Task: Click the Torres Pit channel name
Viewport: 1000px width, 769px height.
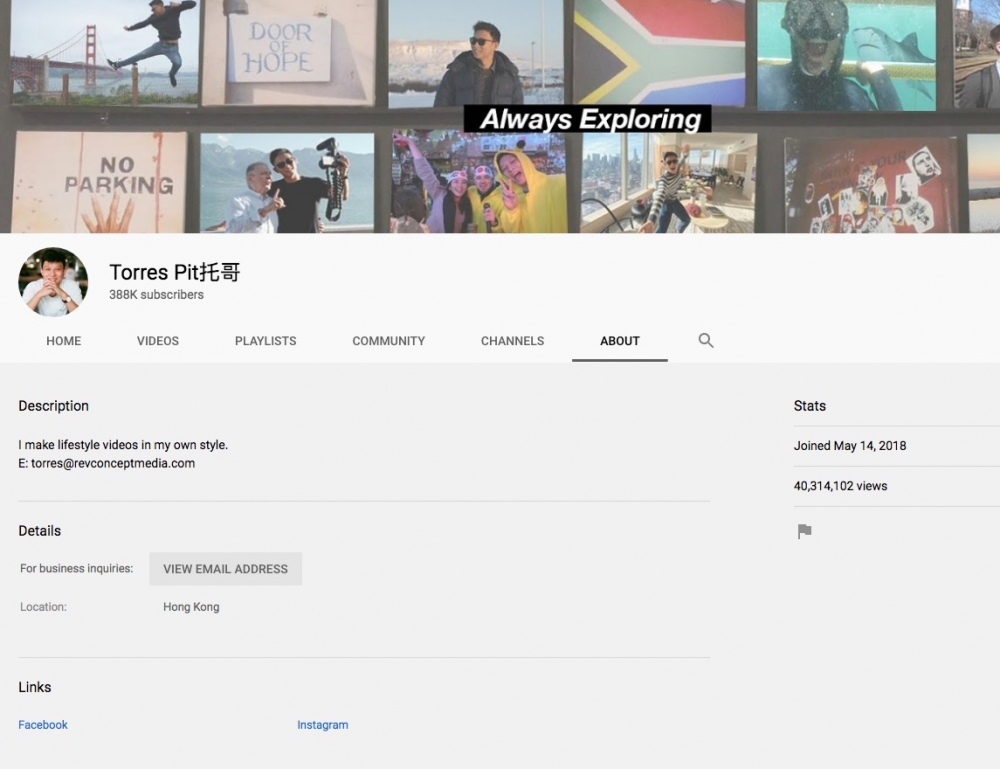Action: tap(175, 272)
